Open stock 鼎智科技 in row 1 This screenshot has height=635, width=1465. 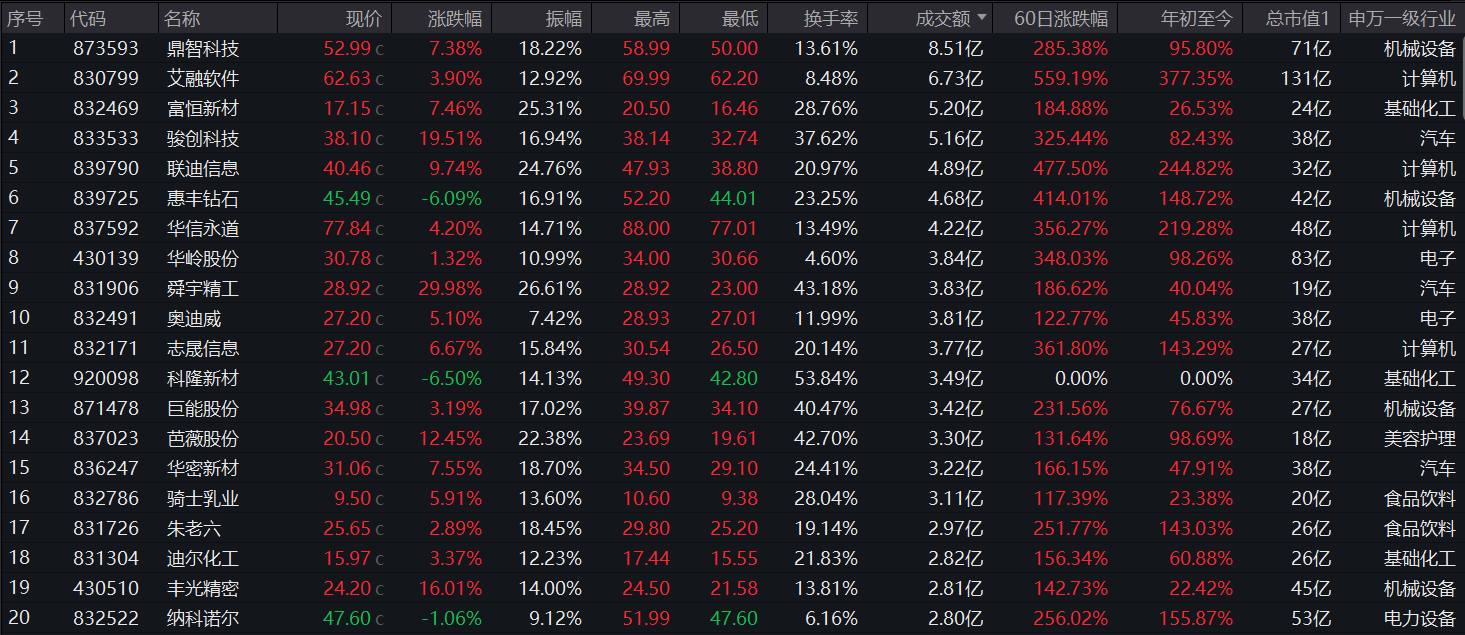203,48
